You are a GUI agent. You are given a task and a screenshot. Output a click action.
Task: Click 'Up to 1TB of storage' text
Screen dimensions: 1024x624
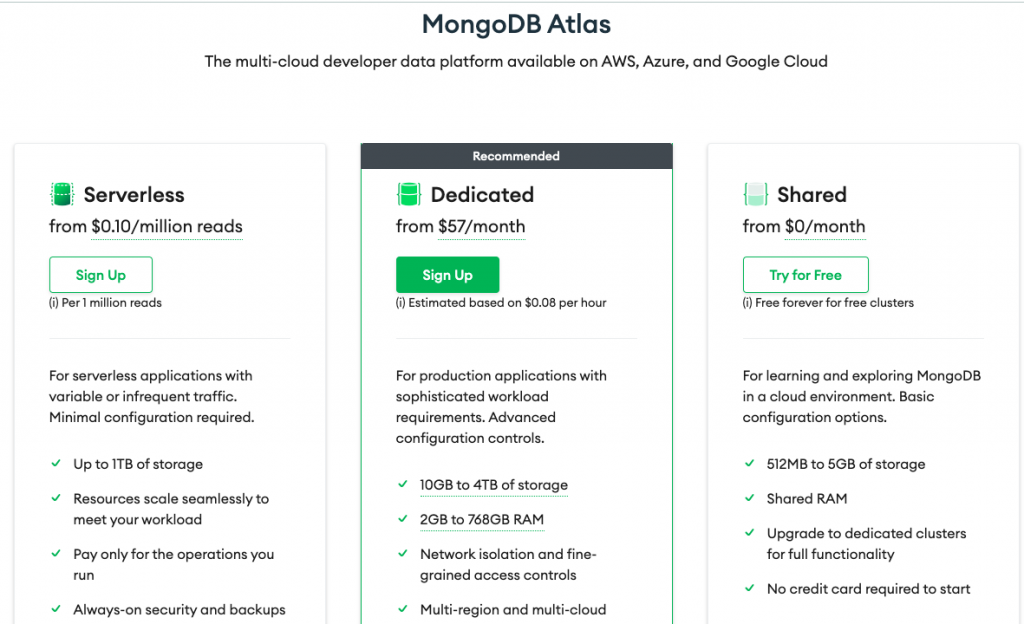[138, 464]
